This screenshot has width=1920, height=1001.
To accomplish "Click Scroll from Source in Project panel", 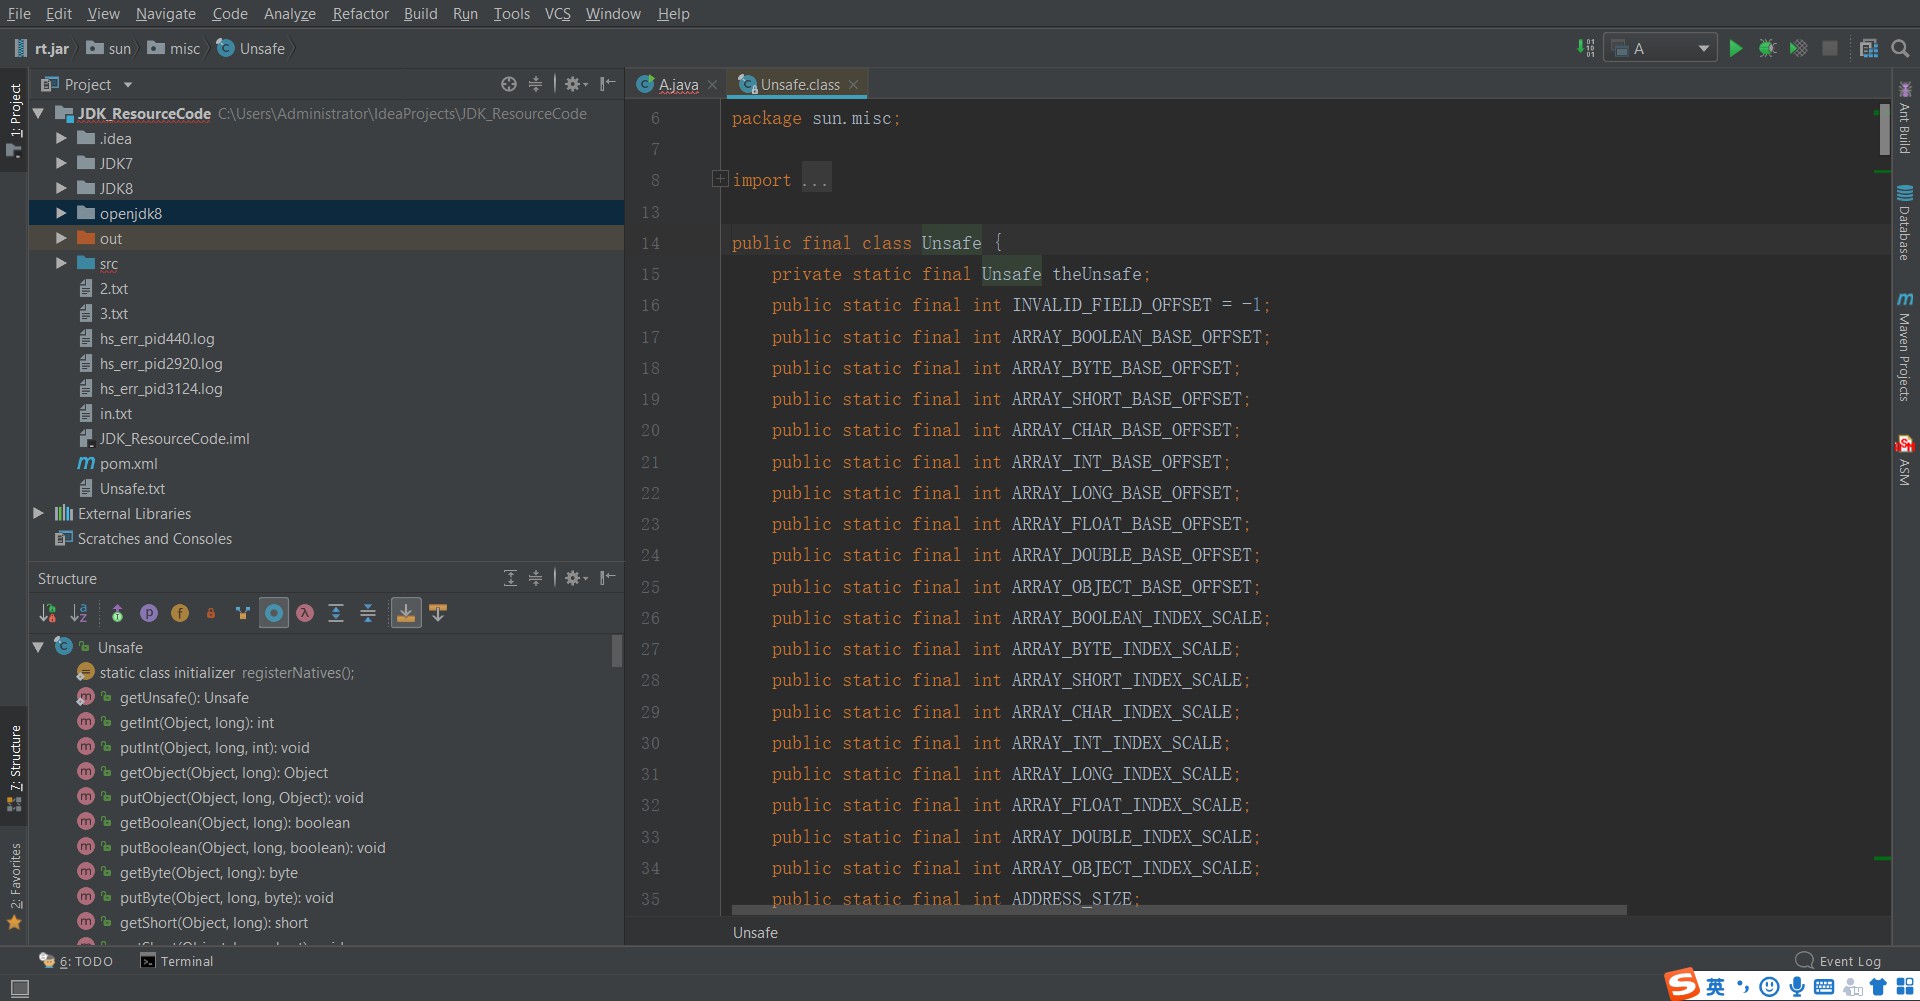I will coord(509,84).
